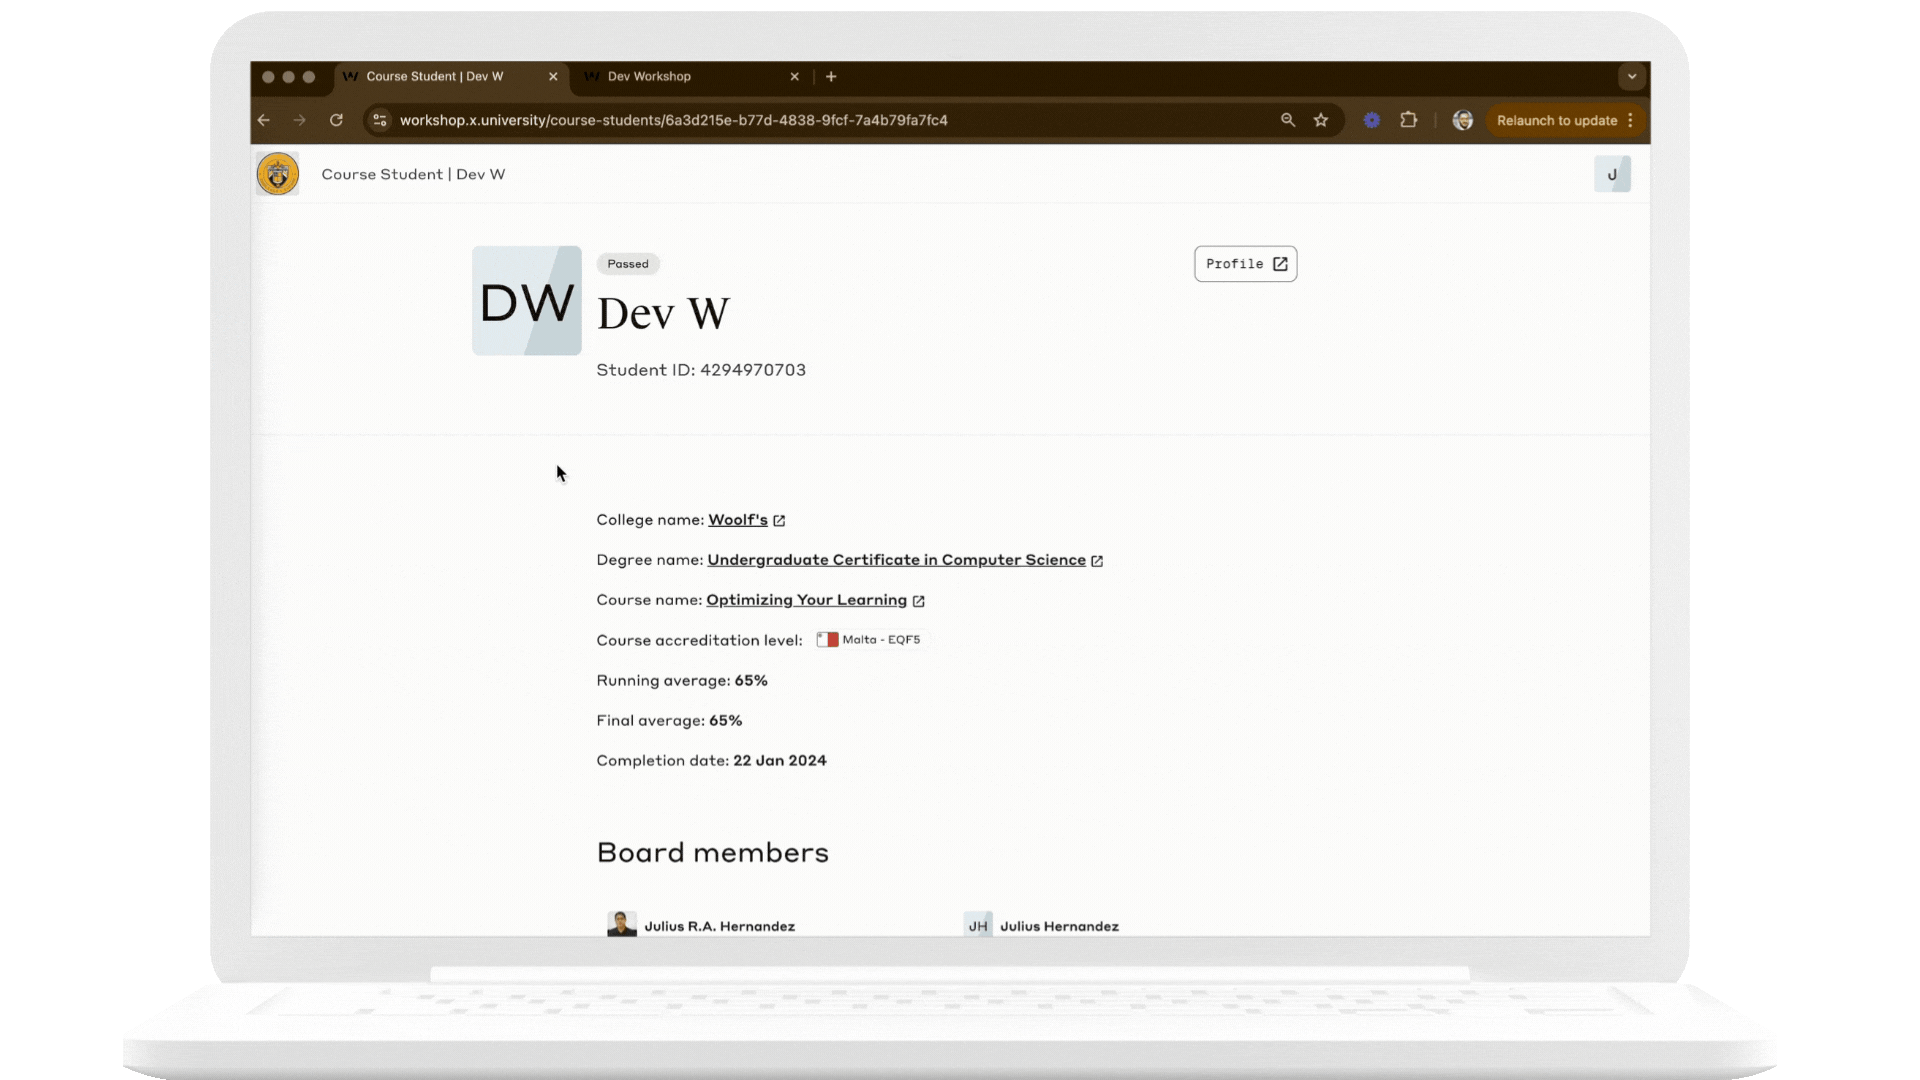The width and height of the screenshot is (1920, 1080).
Task: Open Undergraduate Certificate in Computer Science link
Action: pos(896,560)
